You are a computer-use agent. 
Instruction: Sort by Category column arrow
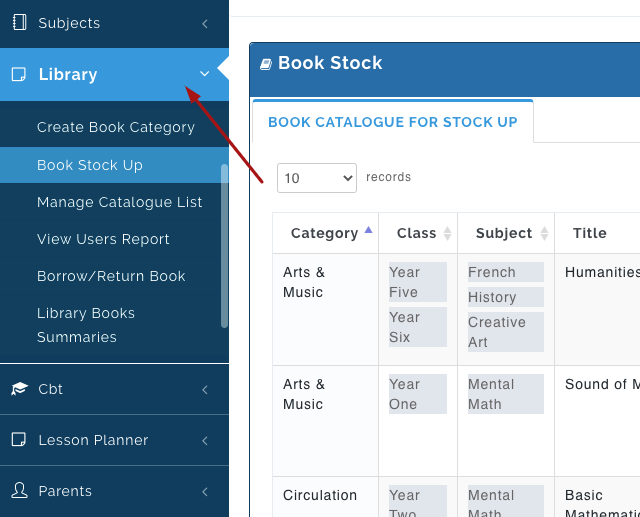pos(369,230)
